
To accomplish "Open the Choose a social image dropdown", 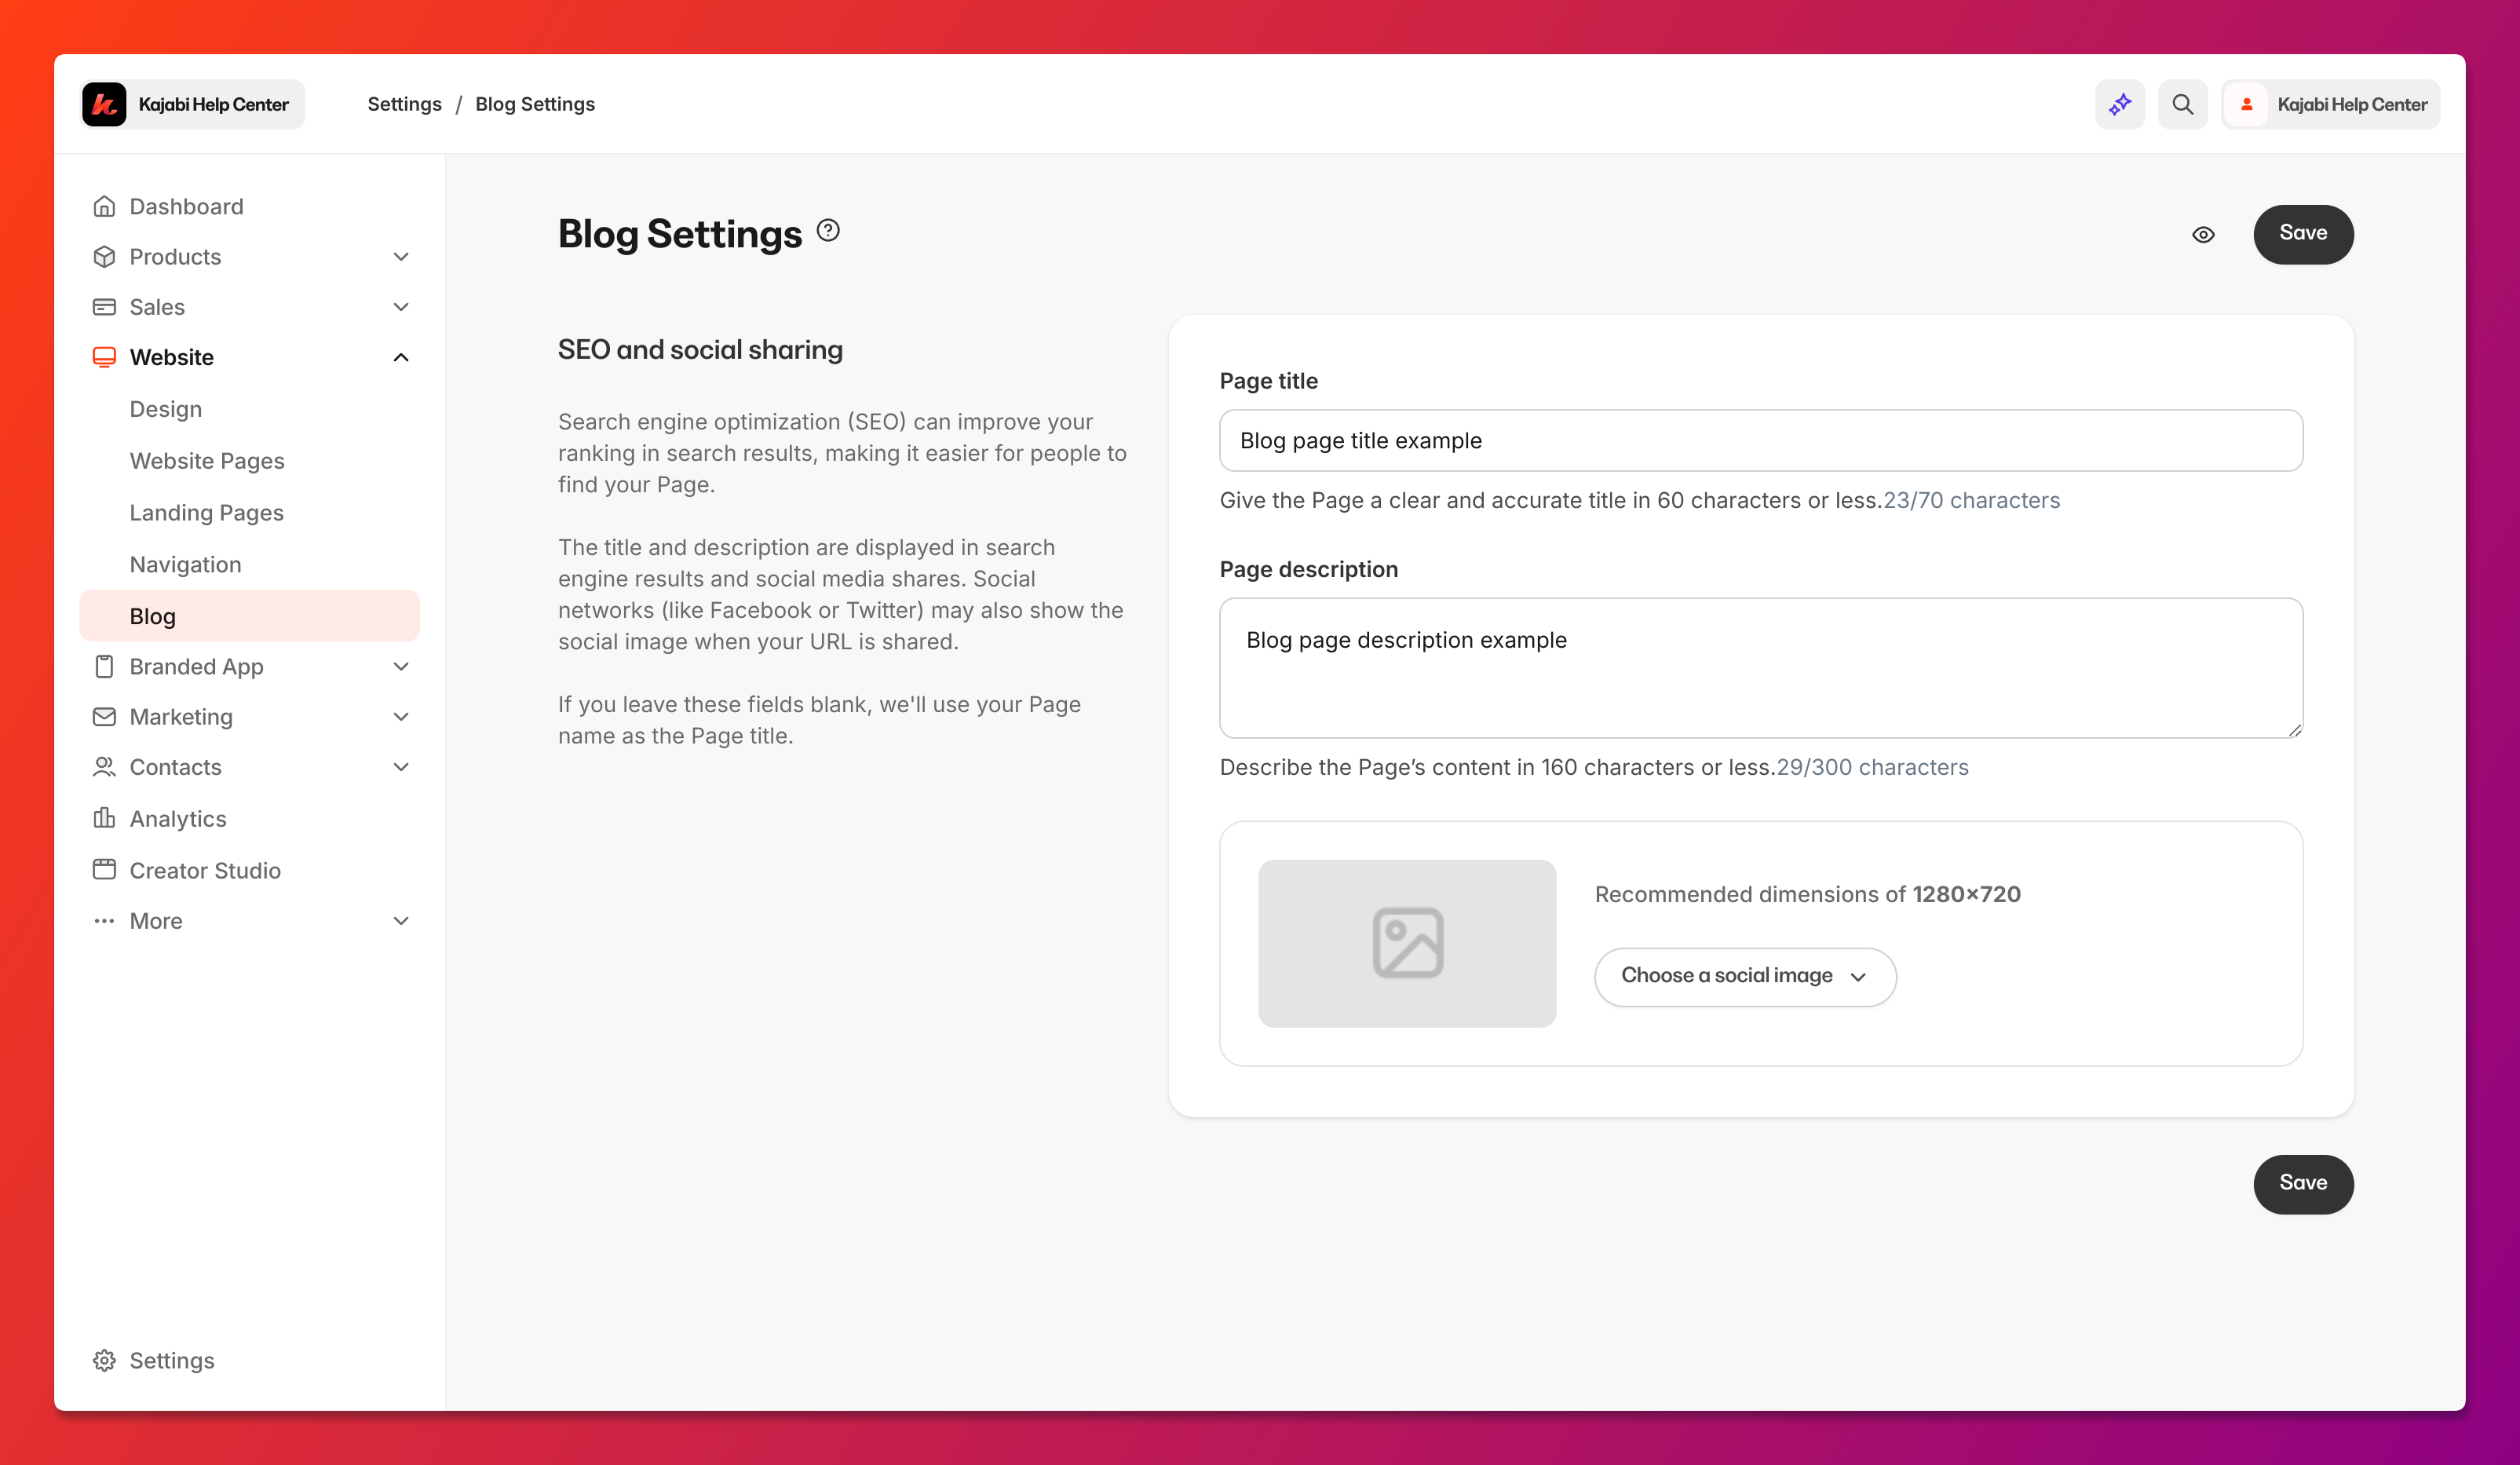I will tap(1745, 976).
